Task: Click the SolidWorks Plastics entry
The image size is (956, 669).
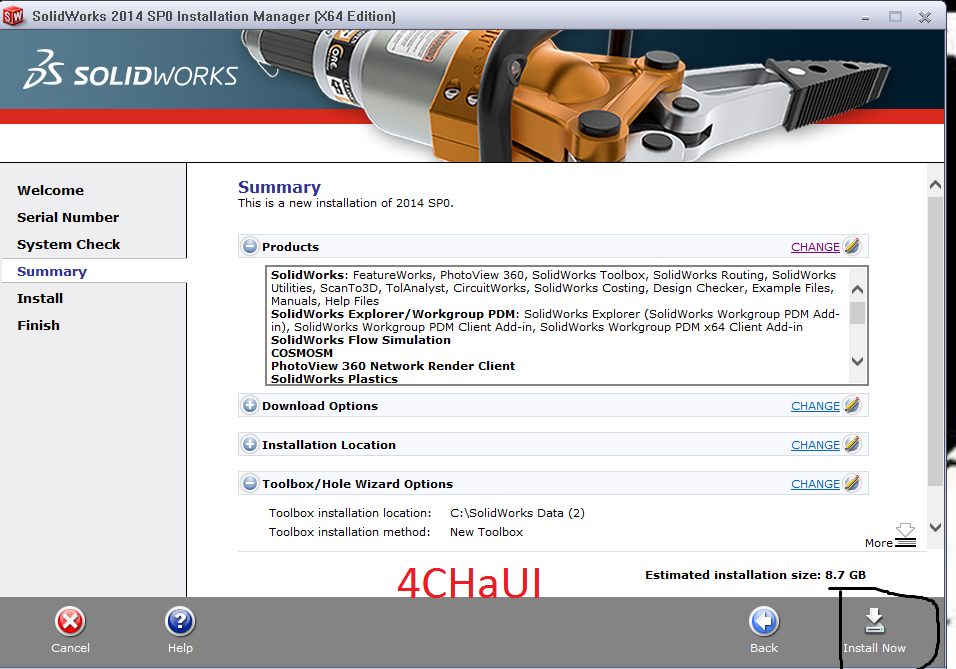Action: coord(334,379)
